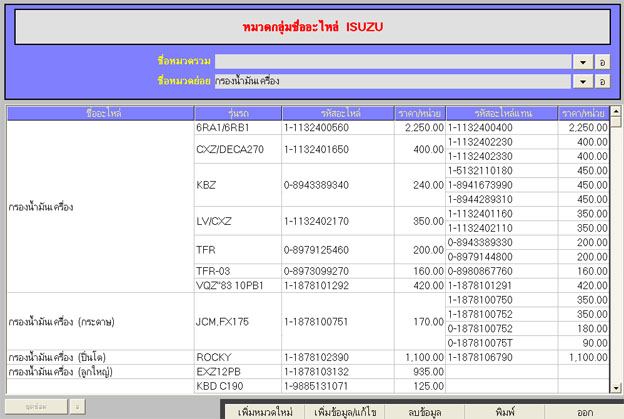The width and height of the screenshot is (624, 419).
Task: Click substitute code 1-1132400400
Action: [x=501, y=128]
